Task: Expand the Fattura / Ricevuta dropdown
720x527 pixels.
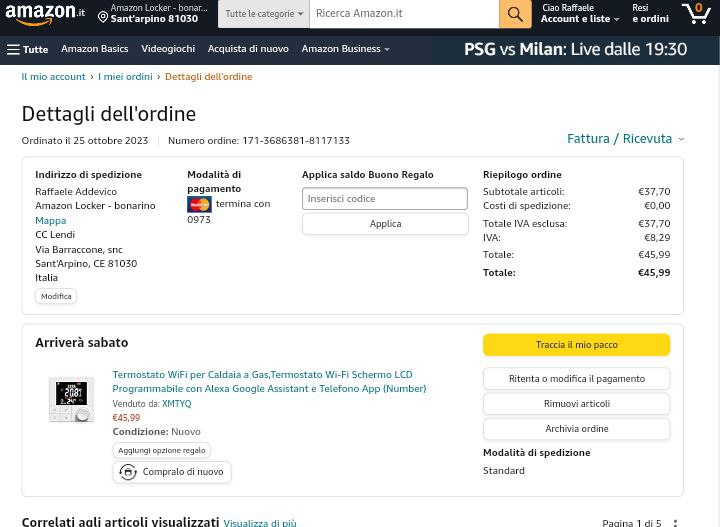Action: click(x=625, y=139)
